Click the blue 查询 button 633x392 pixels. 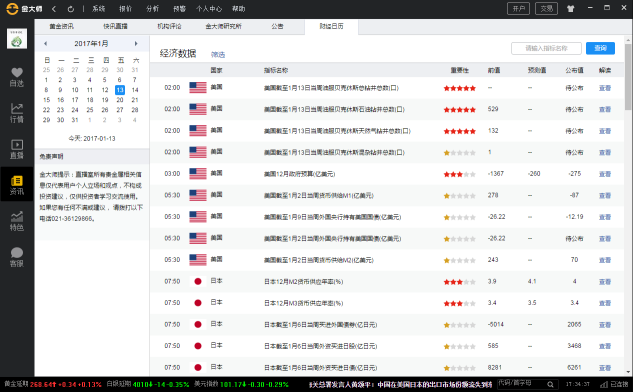600,48
